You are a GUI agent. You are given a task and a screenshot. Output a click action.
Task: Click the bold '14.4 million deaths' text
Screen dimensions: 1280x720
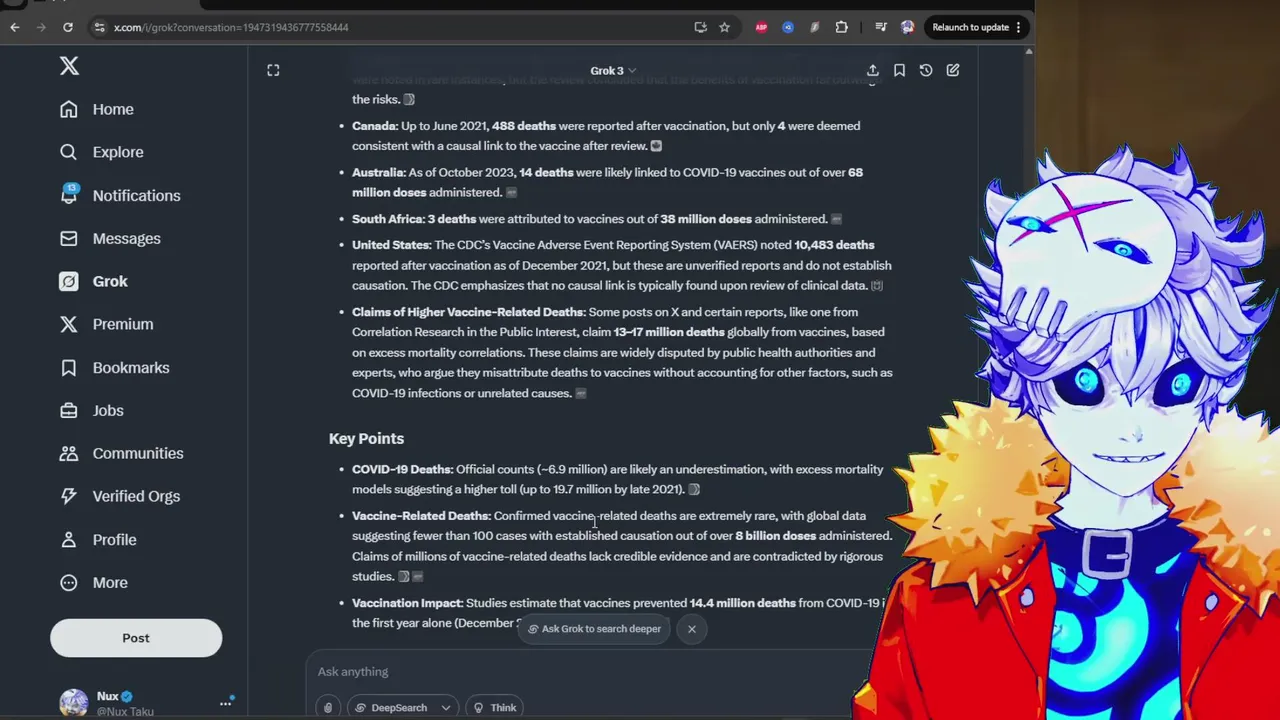tap(743, 603)
